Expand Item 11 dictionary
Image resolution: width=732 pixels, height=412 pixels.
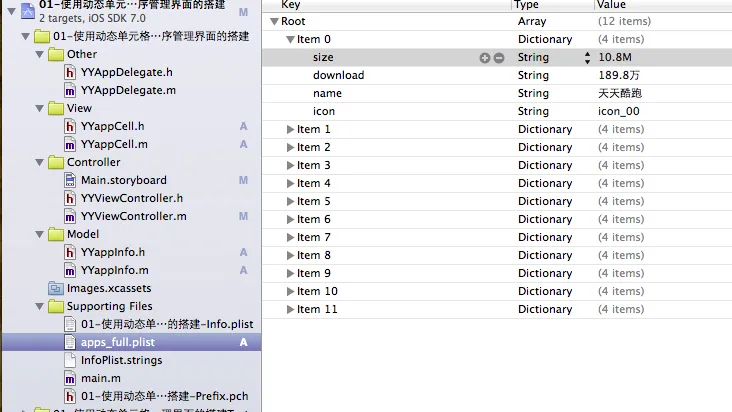pos(290,309)
